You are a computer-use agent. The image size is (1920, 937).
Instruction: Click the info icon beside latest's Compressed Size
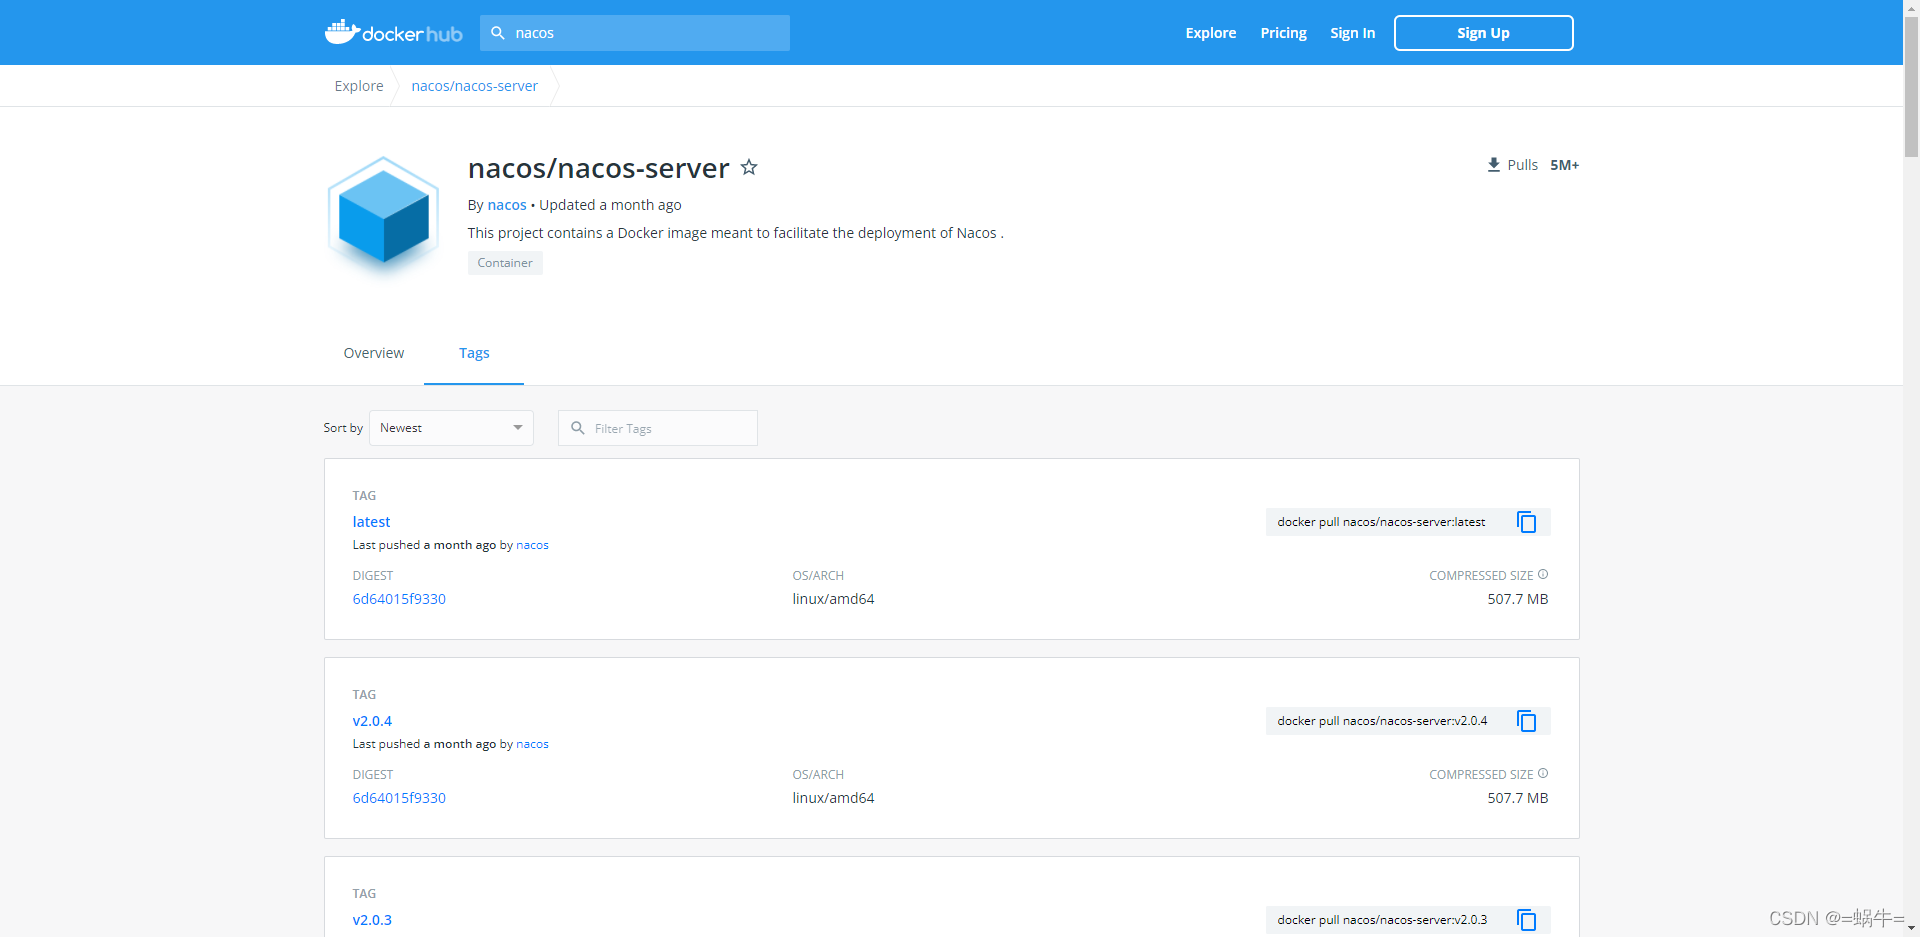tap(1543, 574)
